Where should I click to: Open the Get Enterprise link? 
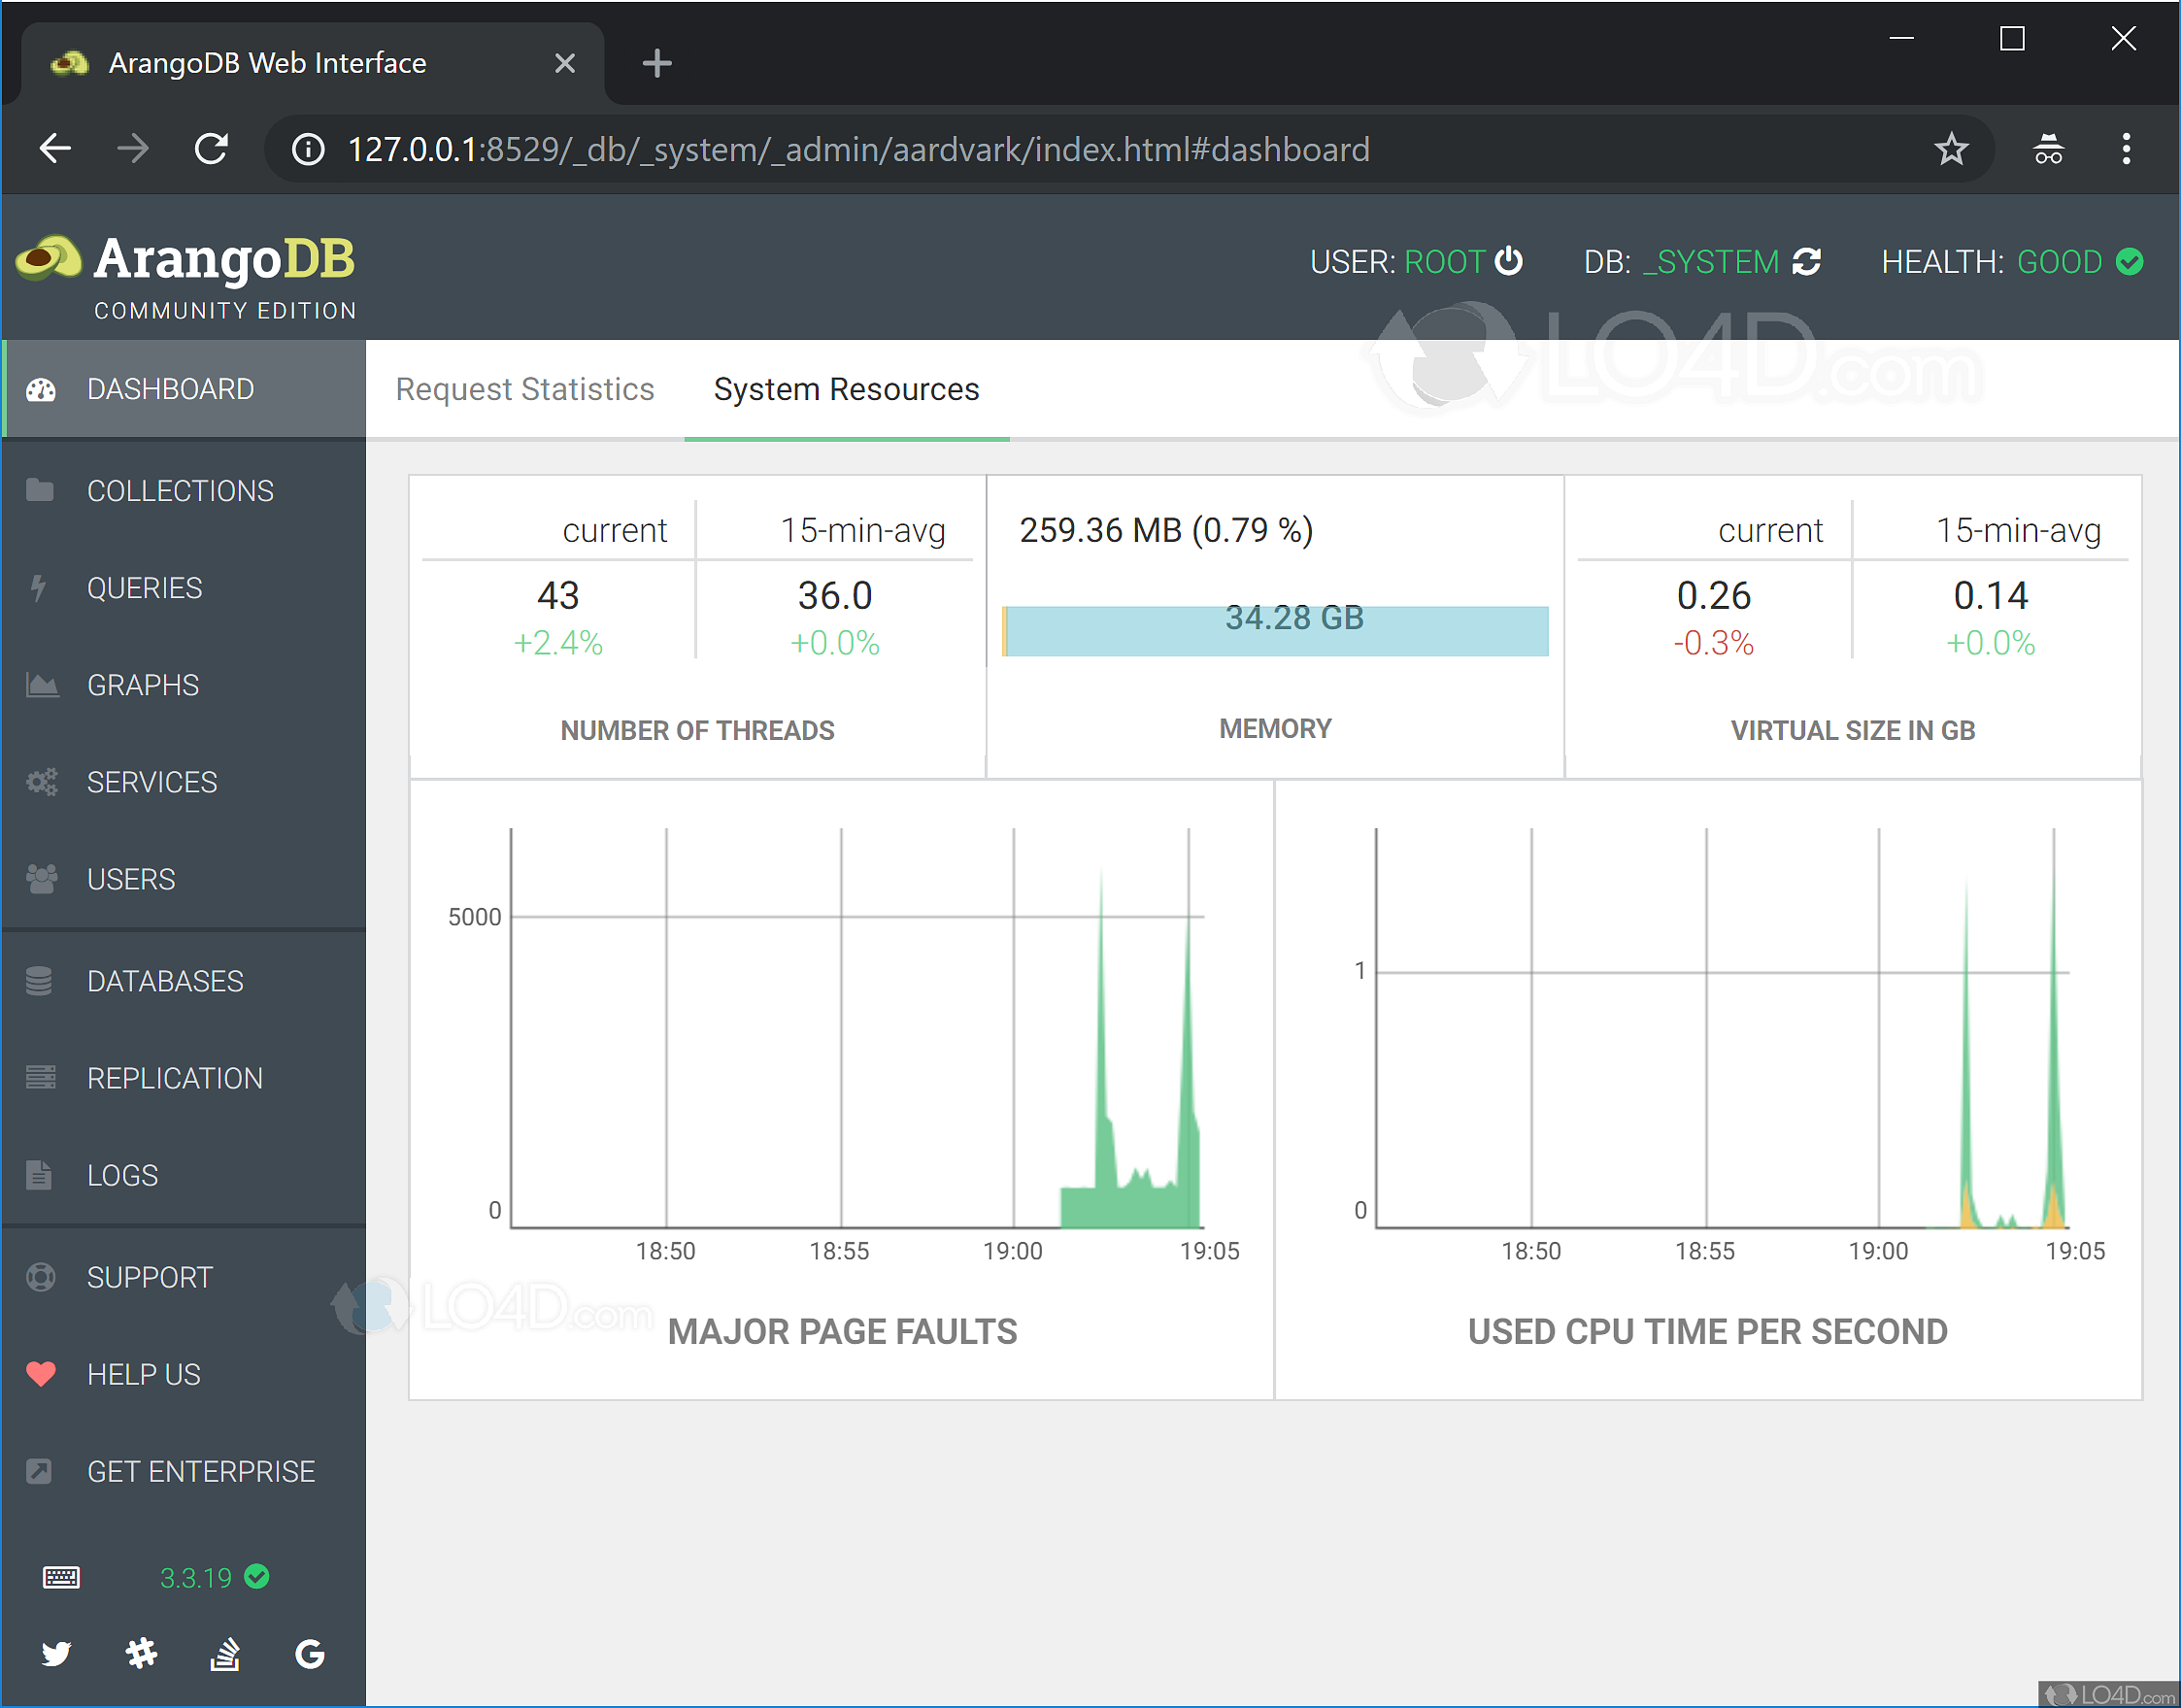(x=200, y=1471)
